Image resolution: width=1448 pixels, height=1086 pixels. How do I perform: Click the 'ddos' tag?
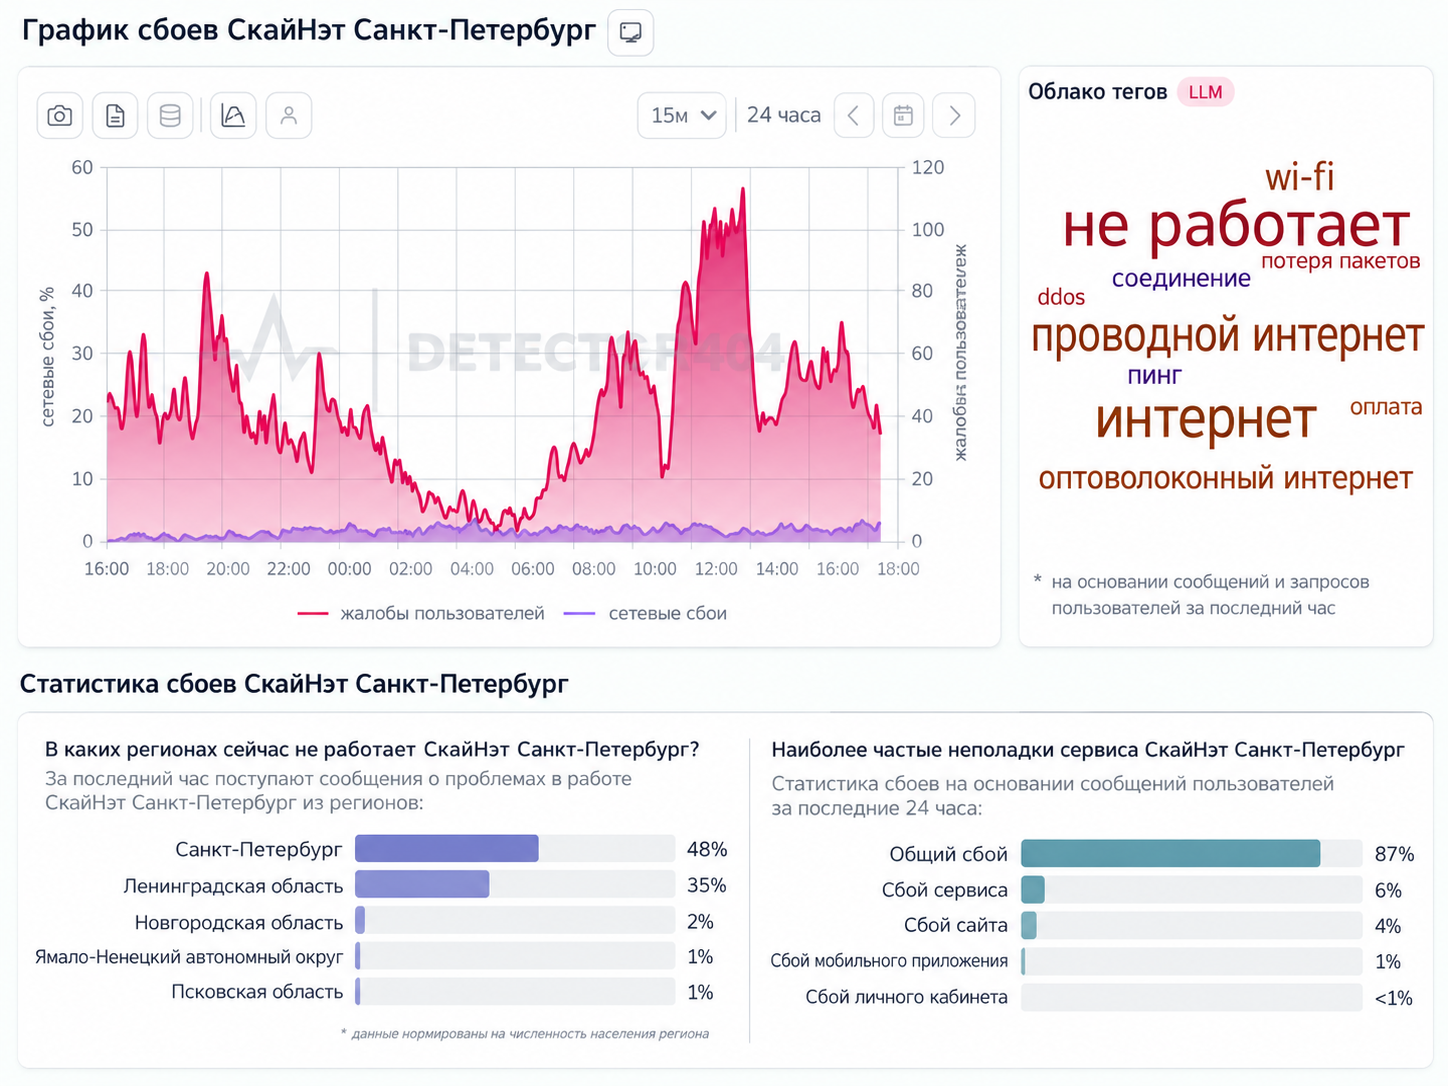pos(1061,297)
